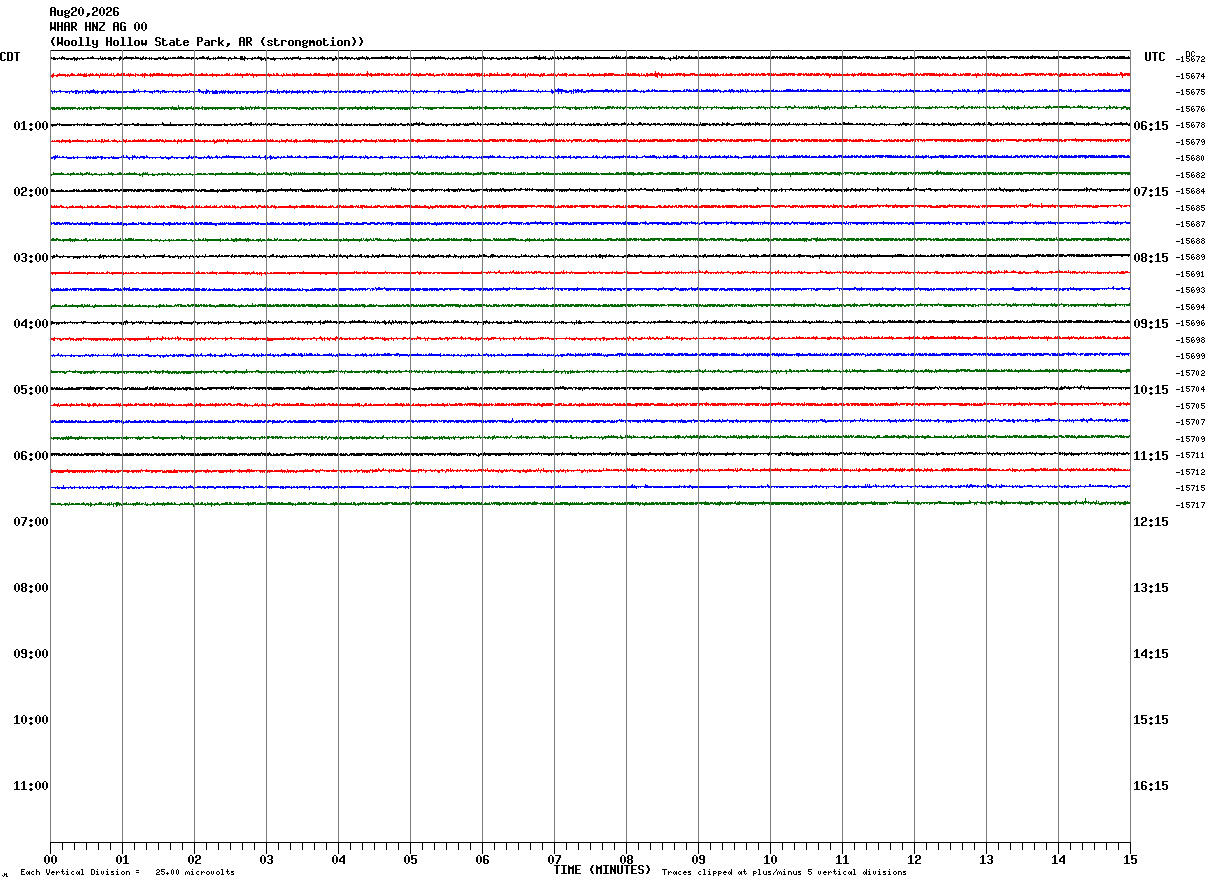Click the 07:00 CDT time label
This screenshot has width=1210, height=886.
tap(31, 522)
